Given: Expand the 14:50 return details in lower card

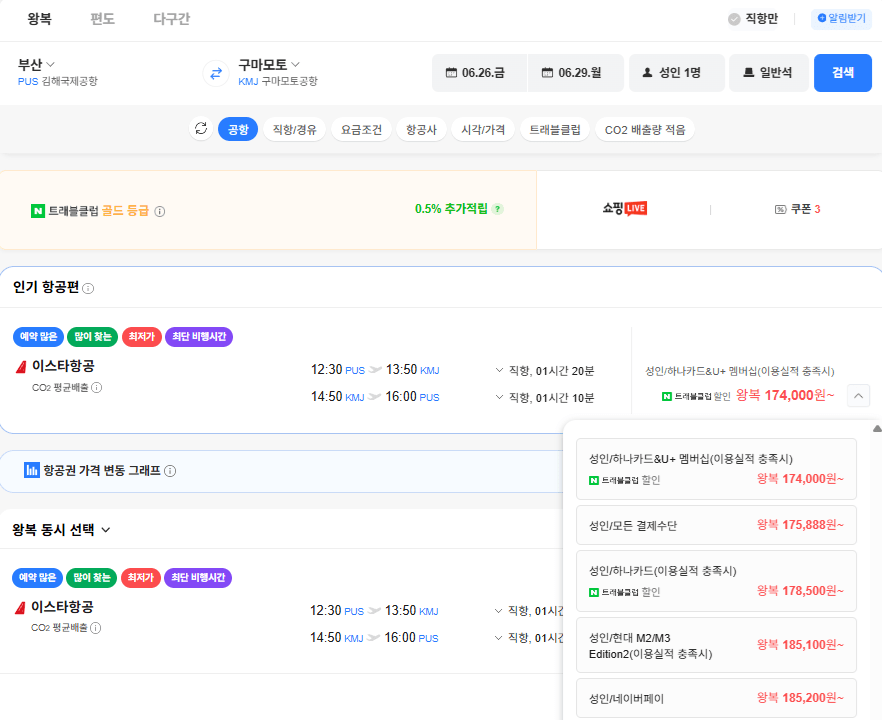Looking at the screenshot, I should [x=498, y=638].
